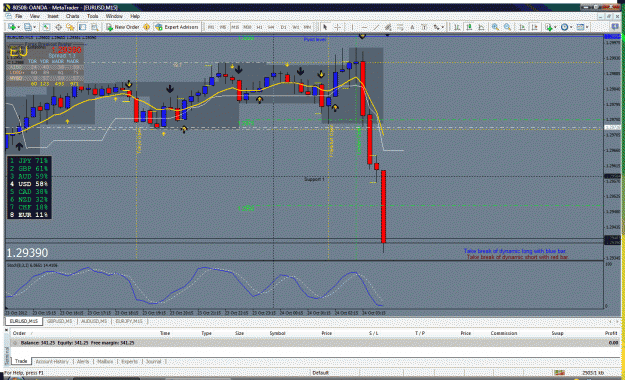Select the M5 timeframe button
Image resolution: width=625 pixels, height=380 pixels.
pos(223,27)
